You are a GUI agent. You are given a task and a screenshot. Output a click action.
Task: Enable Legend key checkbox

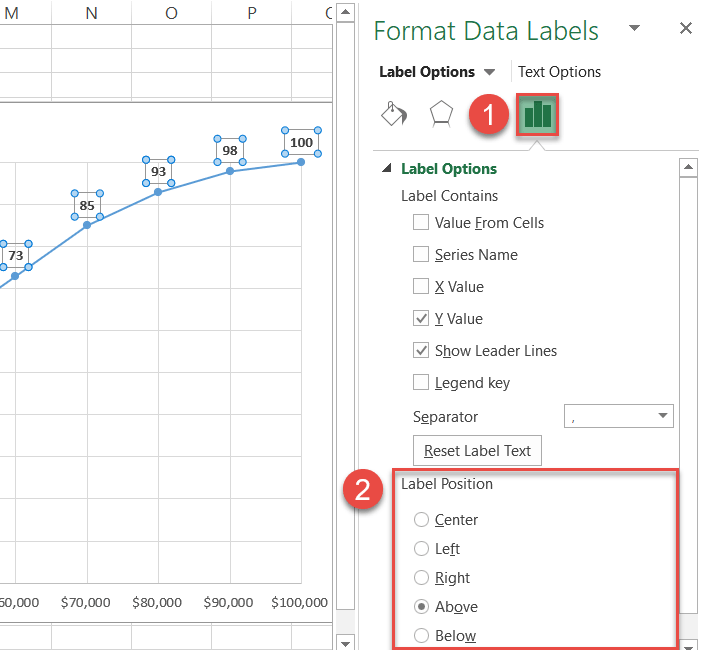click(x=421, y=382)
